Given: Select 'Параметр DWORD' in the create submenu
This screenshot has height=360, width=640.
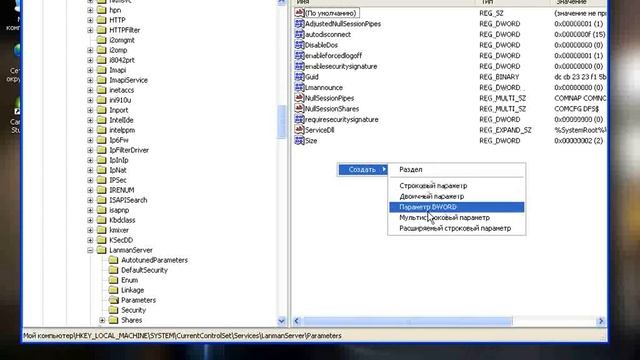Looking at the screenshot, I should pyautogui.click(x=456, y=207).
